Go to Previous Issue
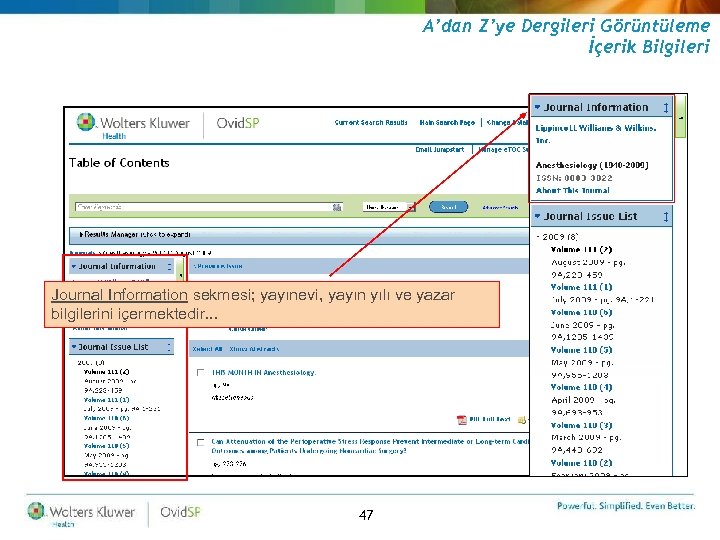Viewport: 720px width, 540px height. pyautogui.click(x=218, y=266)
